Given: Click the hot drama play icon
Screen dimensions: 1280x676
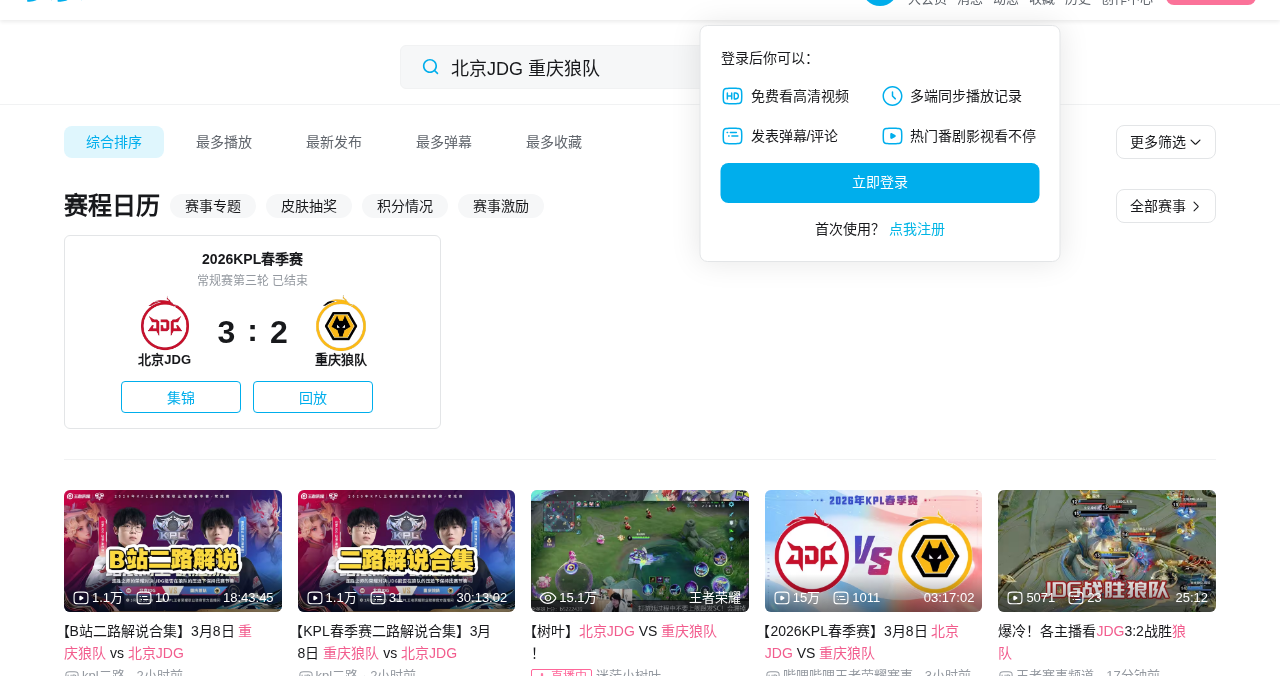Looking at the screenshot, I should (x=892, y=136).
